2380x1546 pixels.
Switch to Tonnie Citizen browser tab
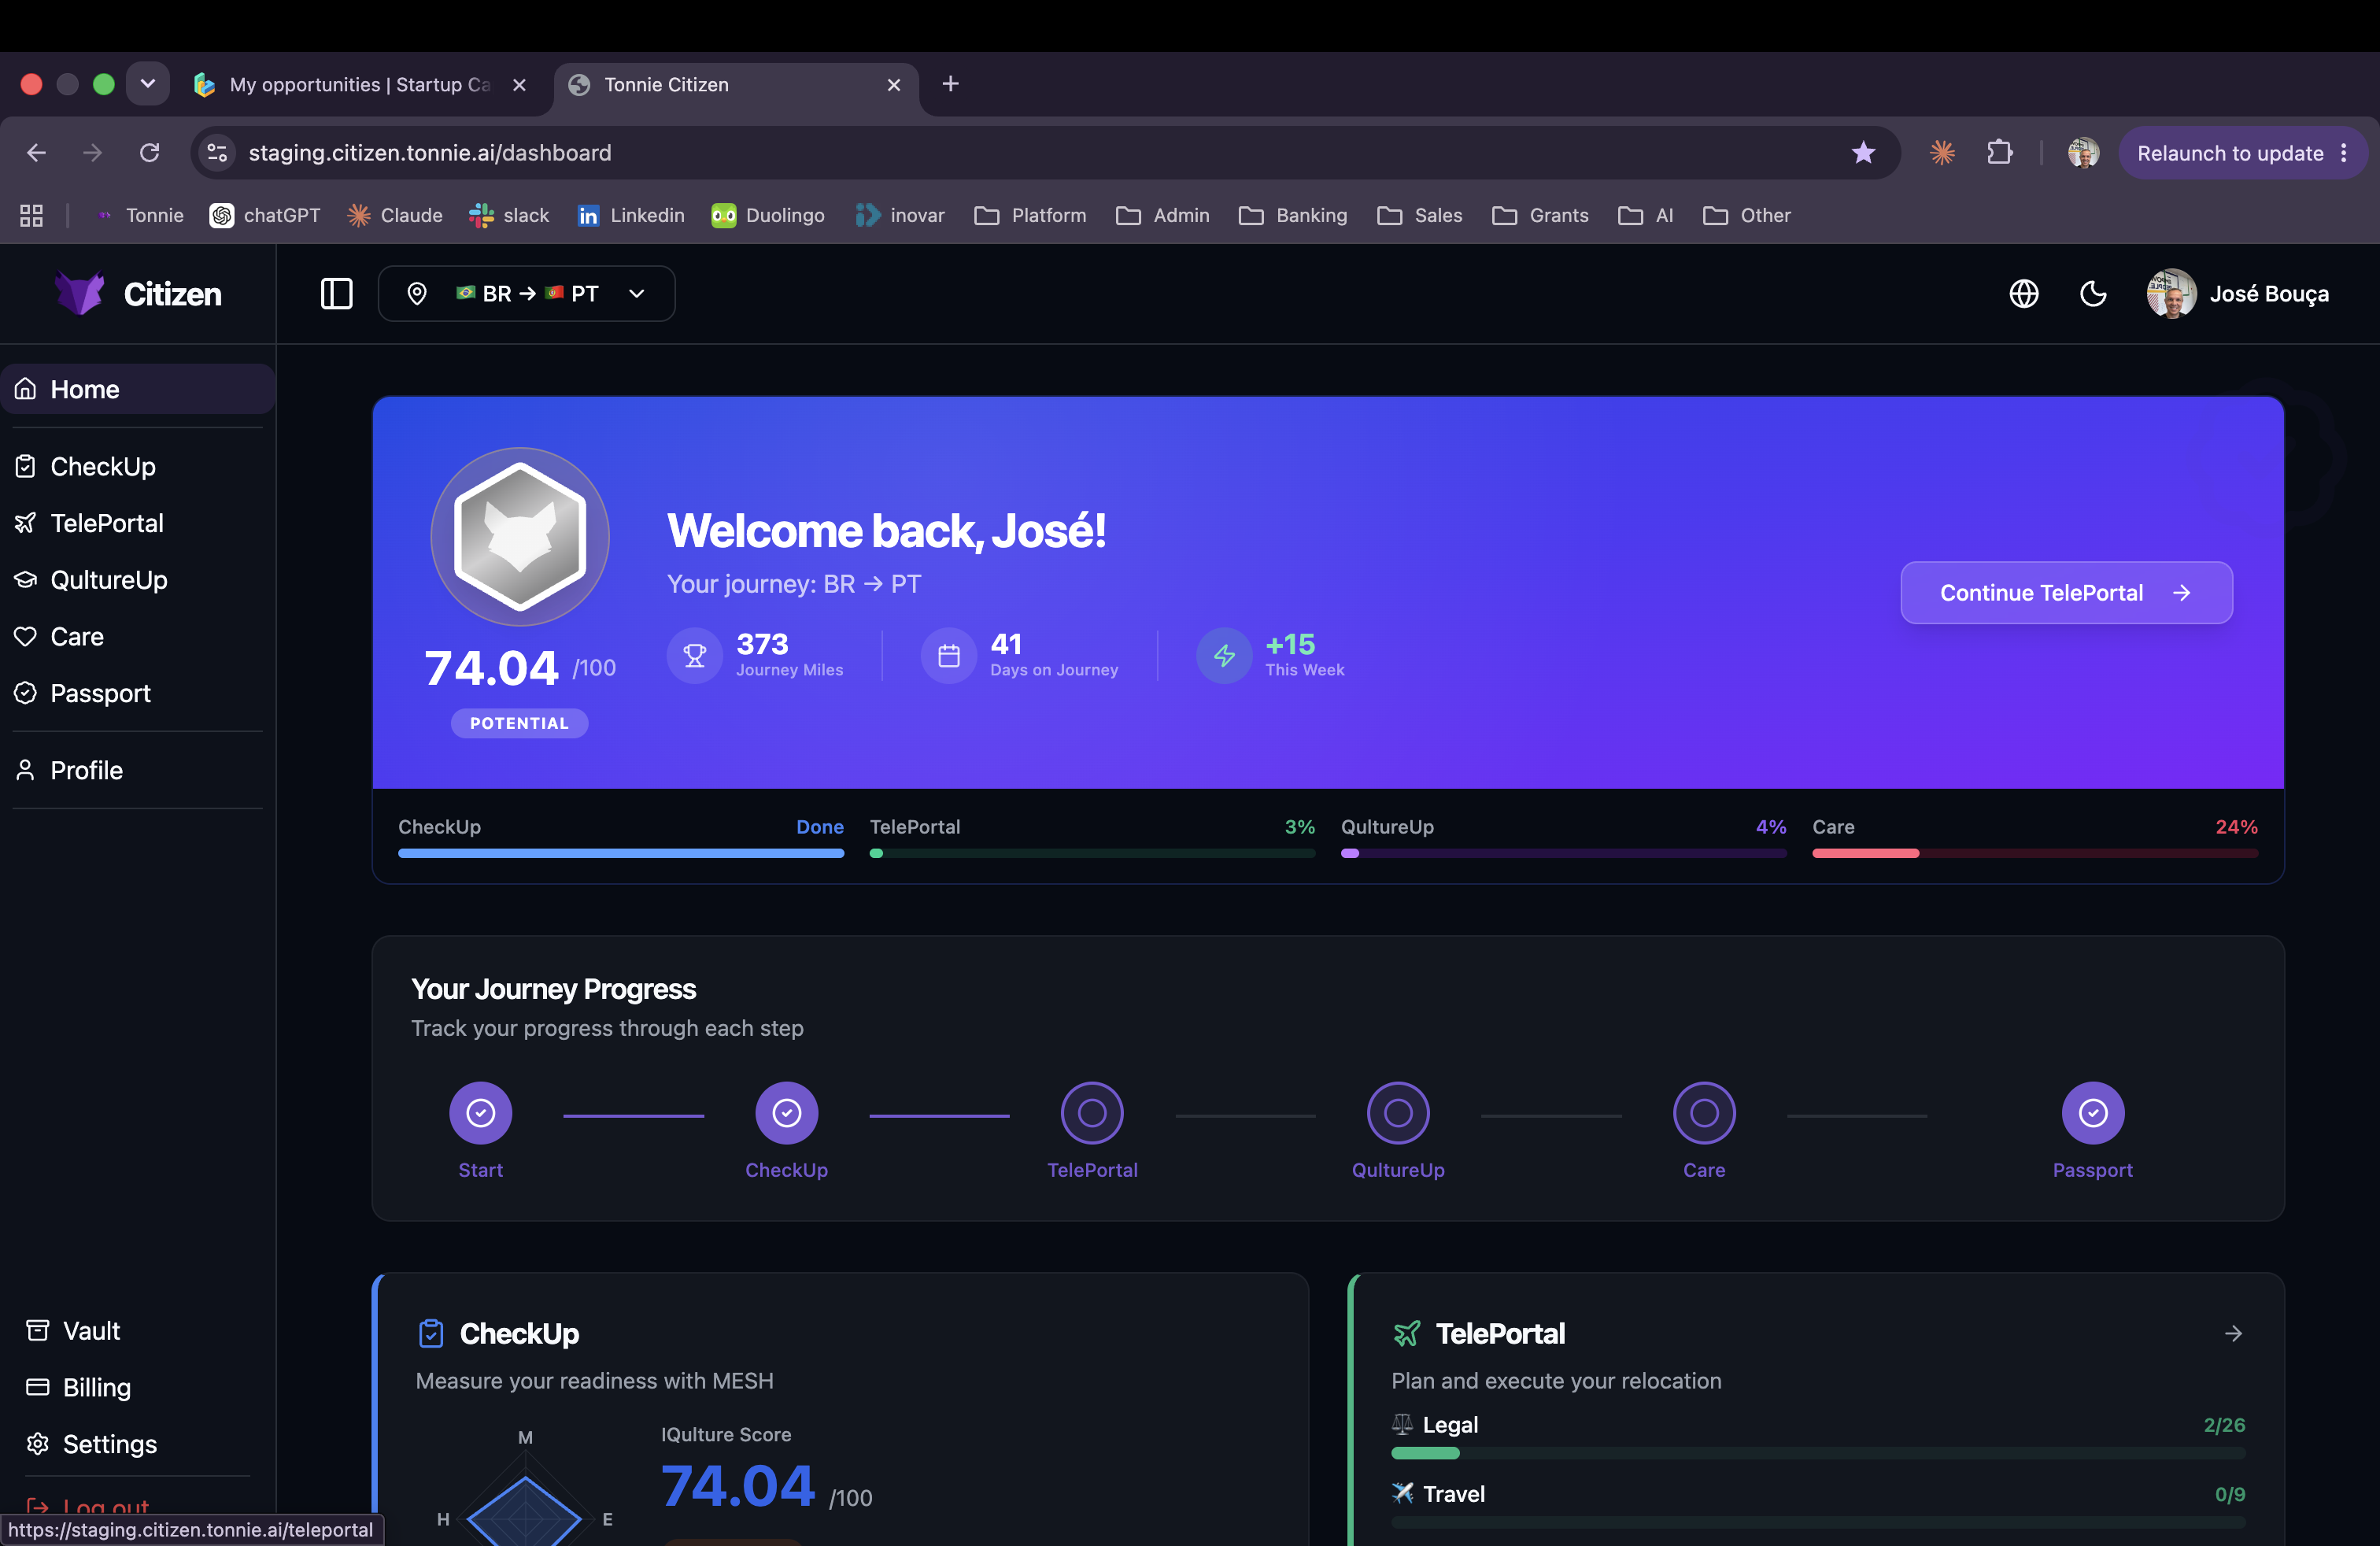tap(735, 85)
